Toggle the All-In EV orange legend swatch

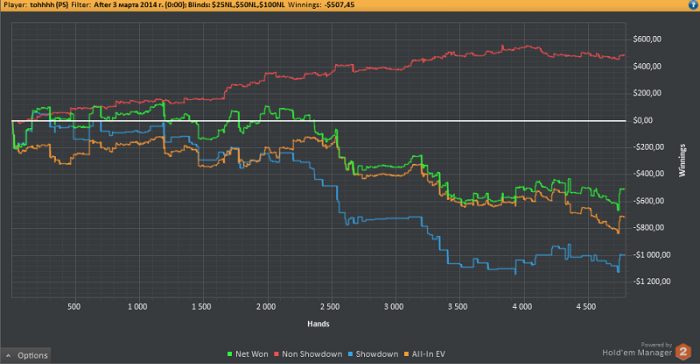pyautogui.click(x=406, y=354)
